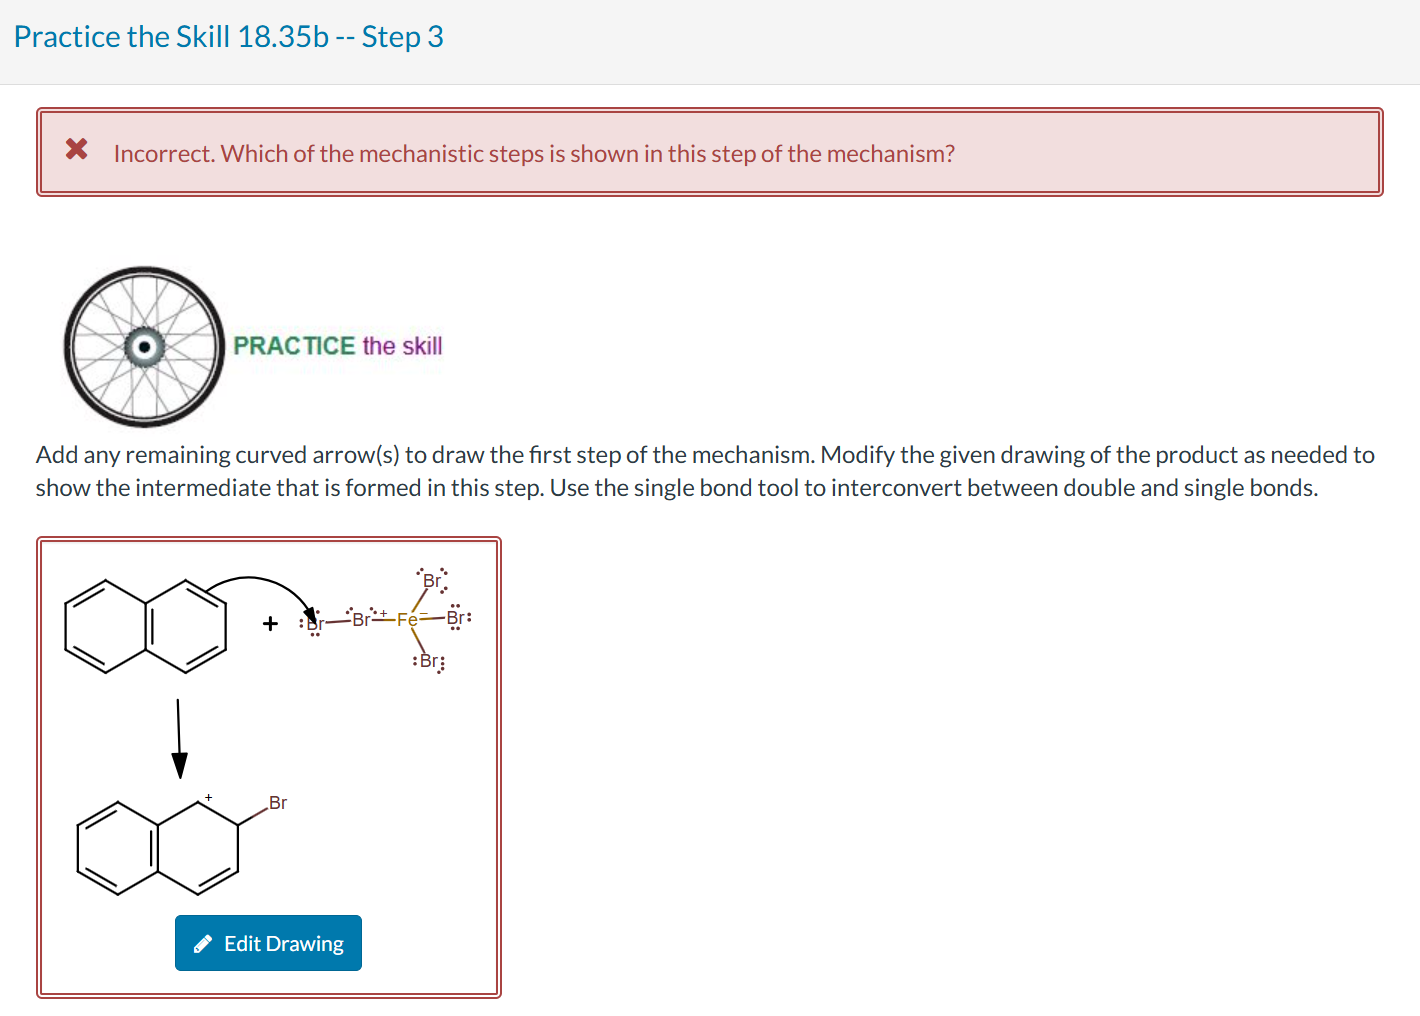
Task: Click the red X incorrect indicator icon
Action: [76, 149]
